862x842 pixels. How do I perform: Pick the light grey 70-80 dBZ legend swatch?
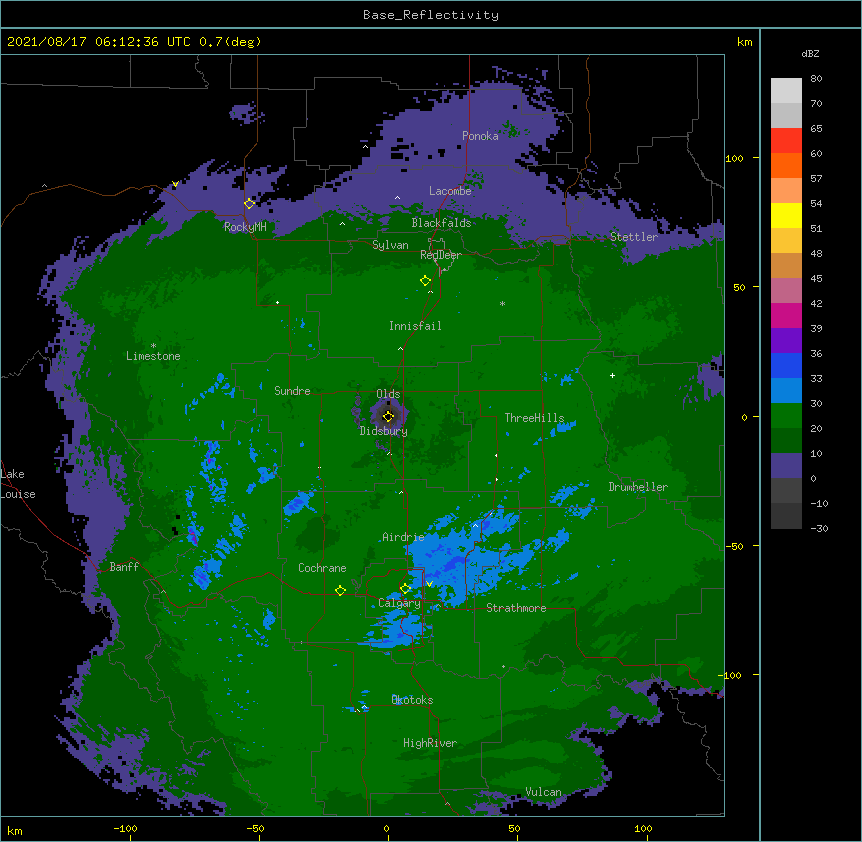pyautogui.click(x=786, y=91)
